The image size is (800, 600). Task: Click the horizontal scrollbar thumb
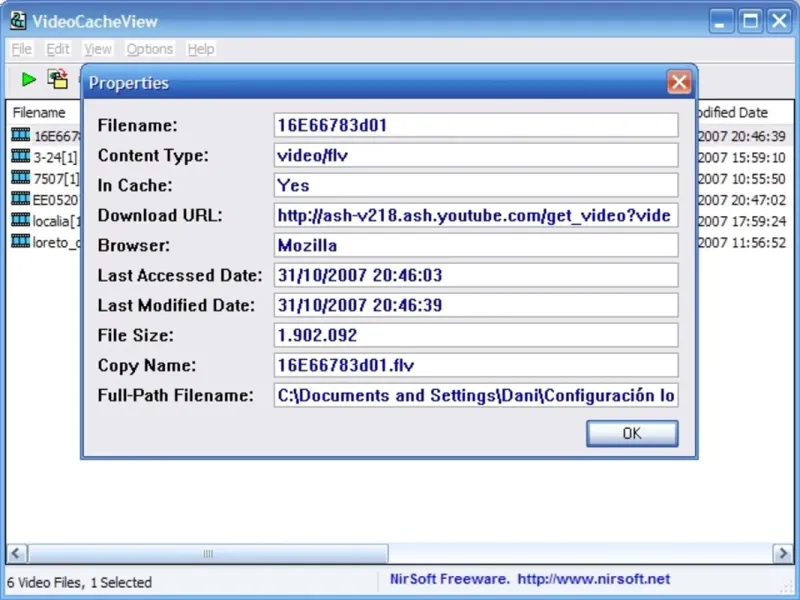point(208,554)
